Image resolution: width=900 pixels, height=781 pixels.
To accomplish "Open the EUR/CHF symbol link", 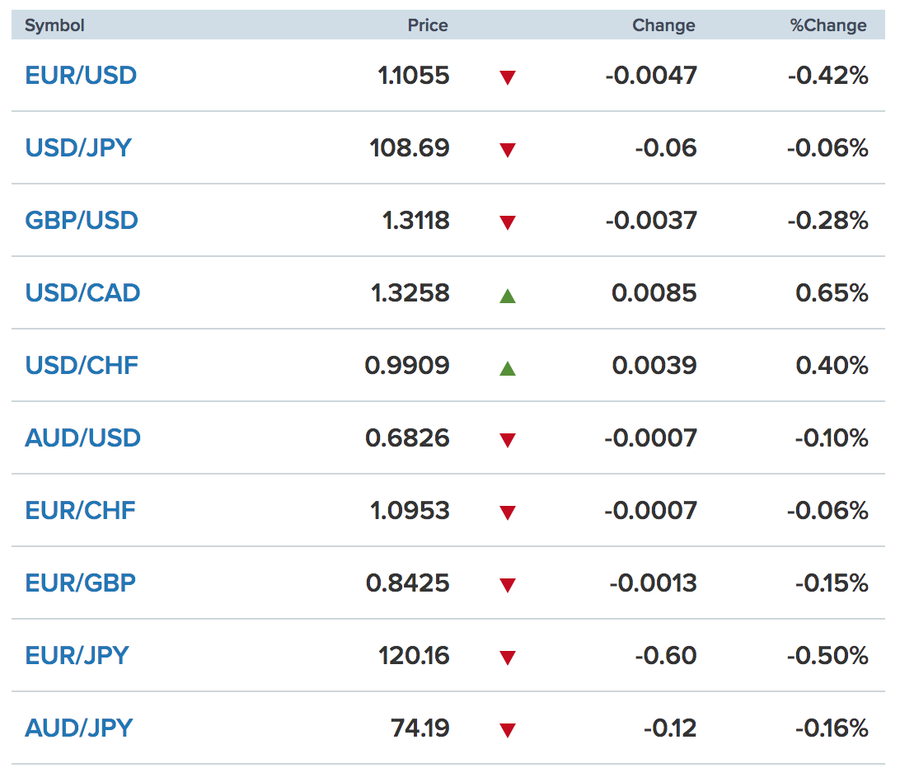I will click(80, 510).
